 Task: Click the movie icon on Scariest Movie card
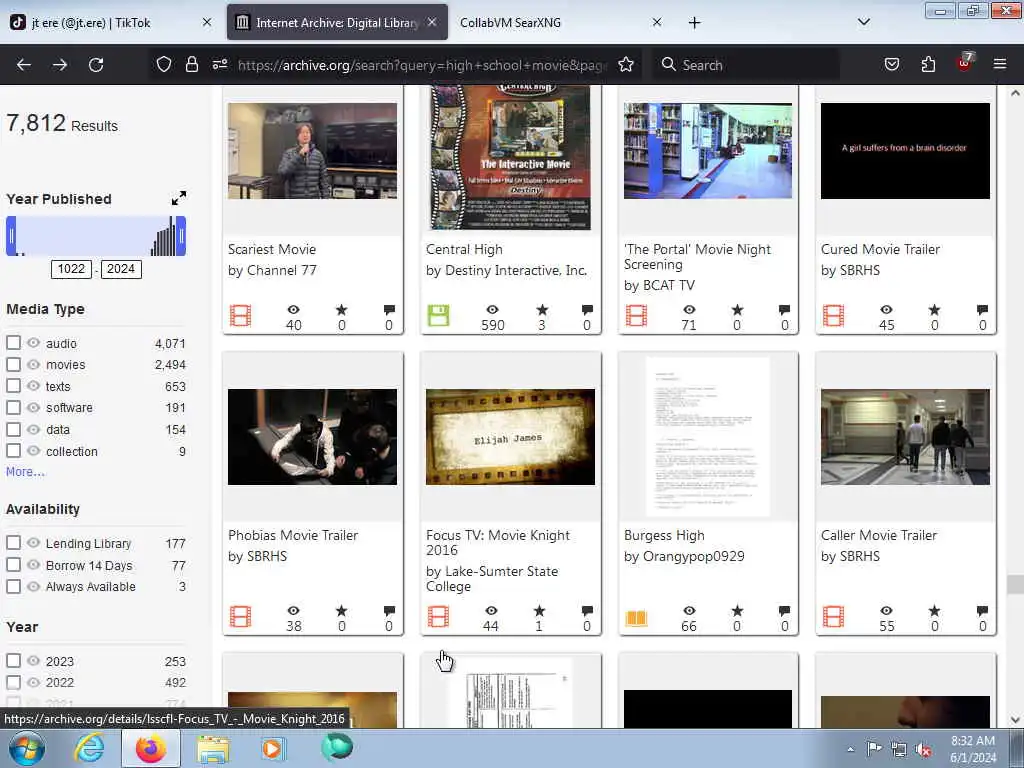coord(241,316)
